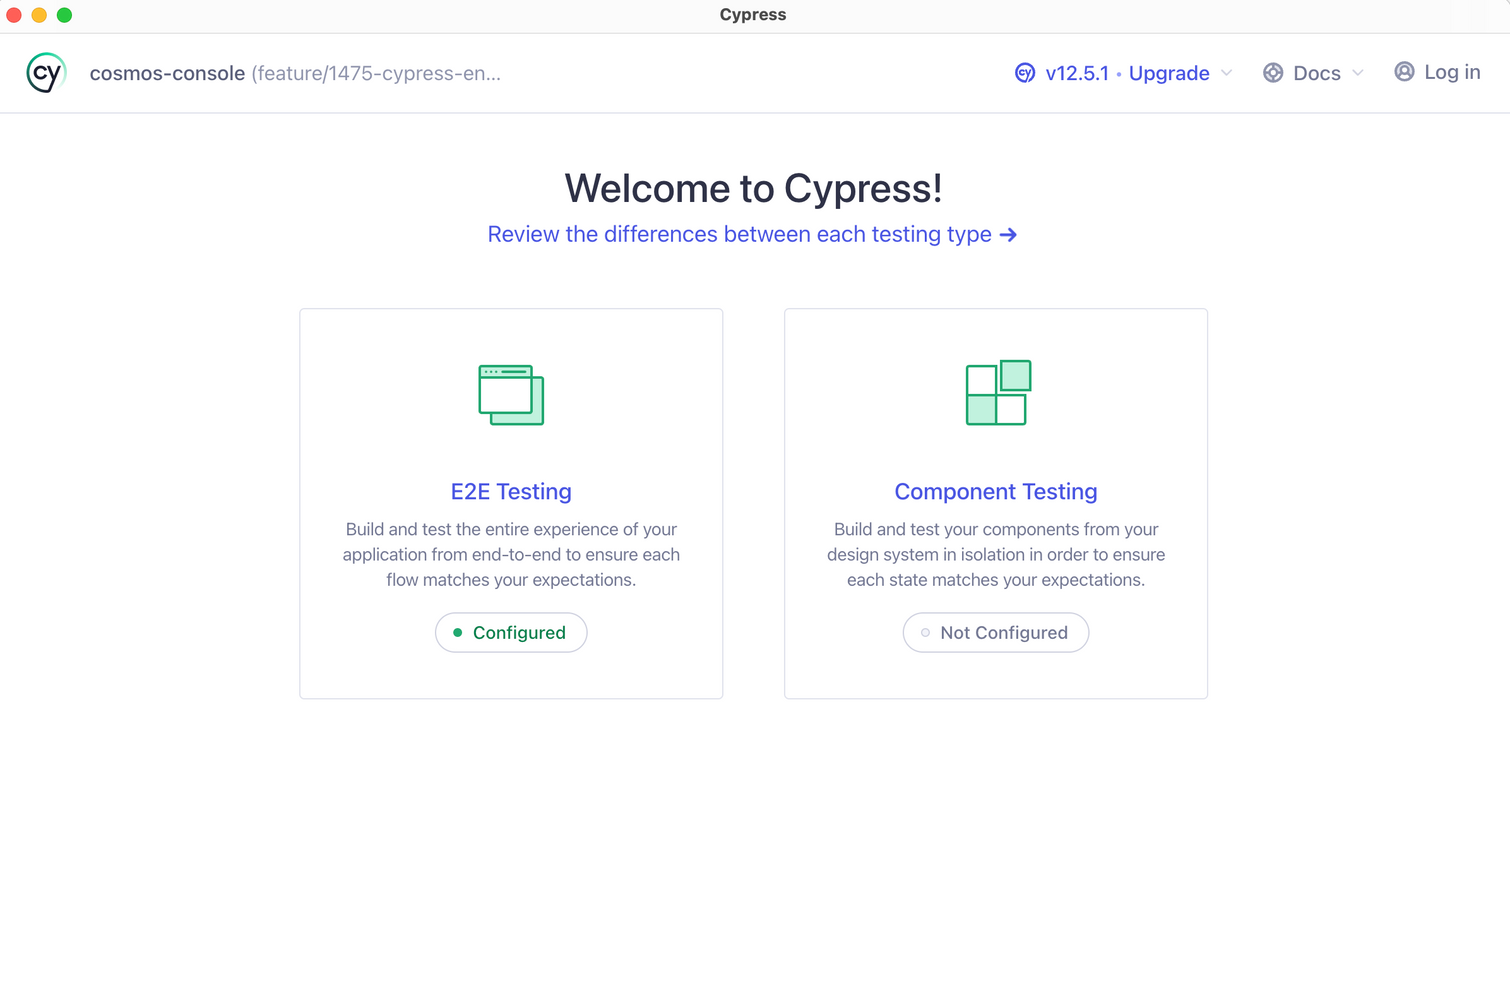1510x986 pixels.
Task: Open the v12.5.1 version menu
Action: point(1077,73)
